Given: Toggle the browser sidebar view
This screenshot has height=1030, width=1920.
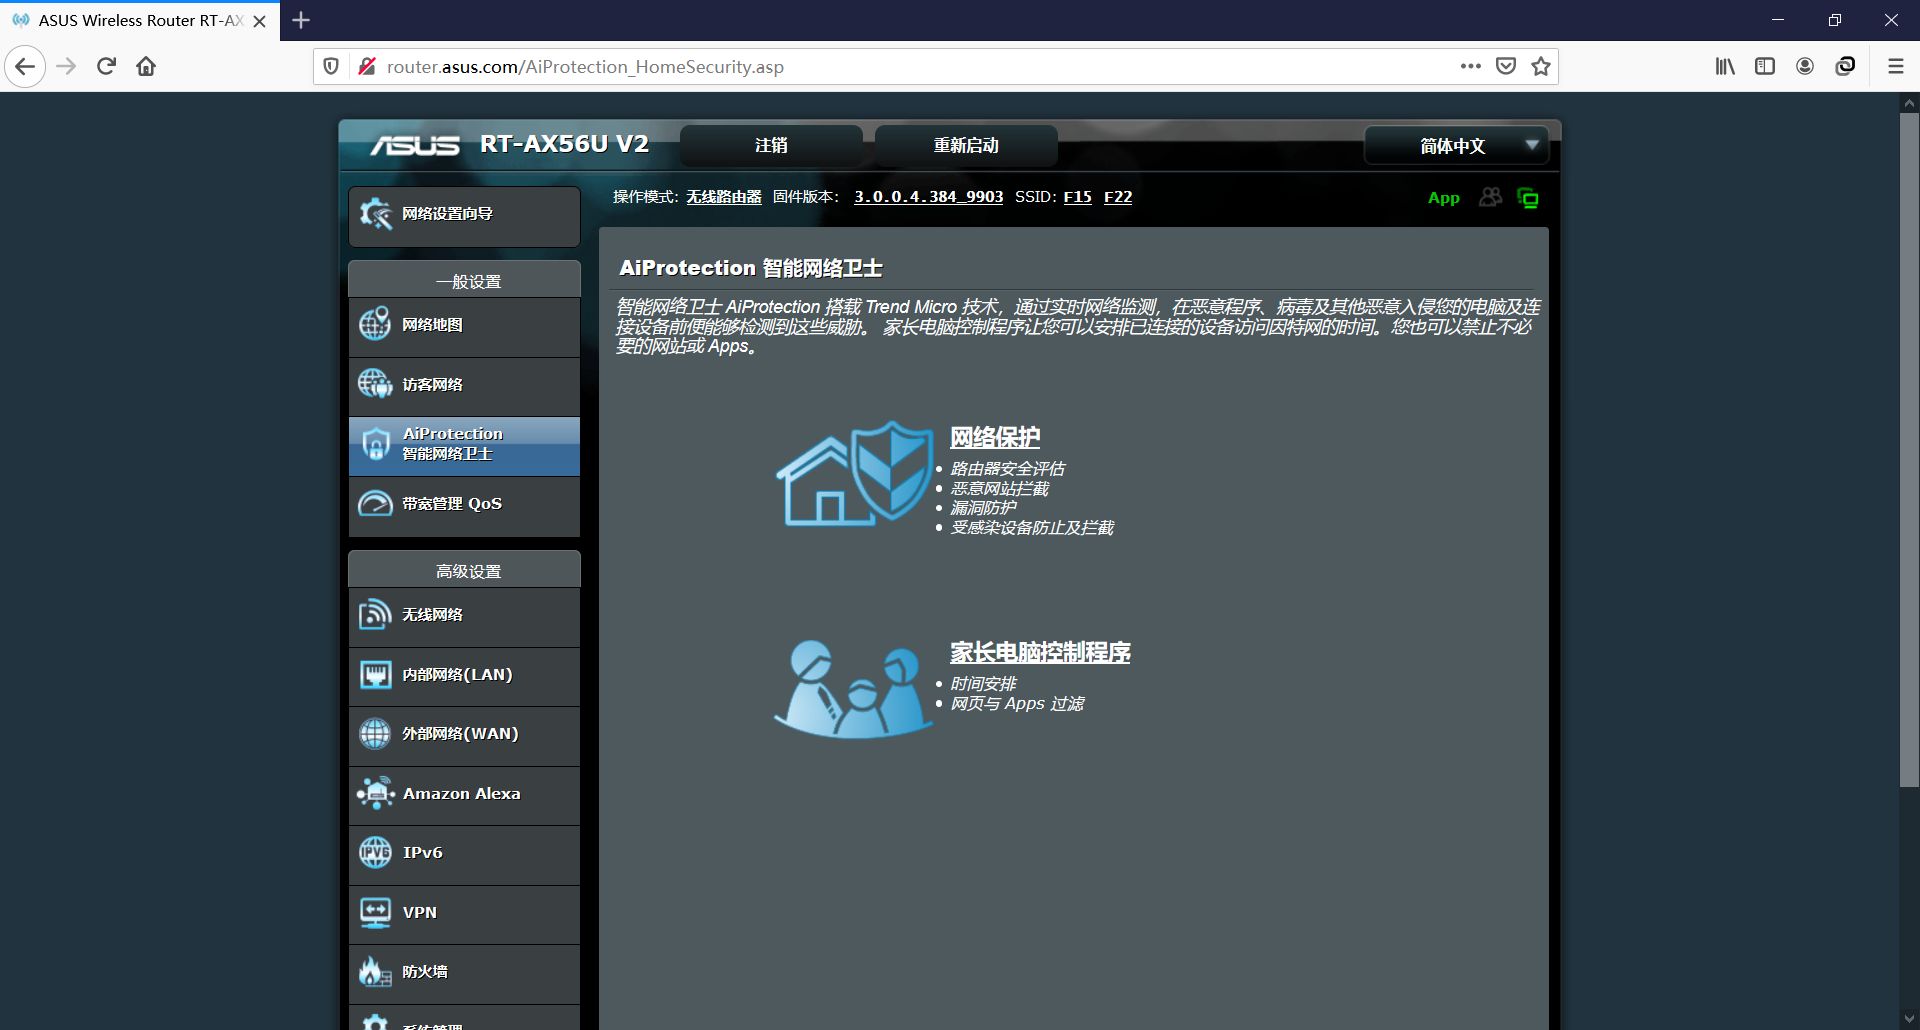Looking at the screenshot, I should 1765,66.
